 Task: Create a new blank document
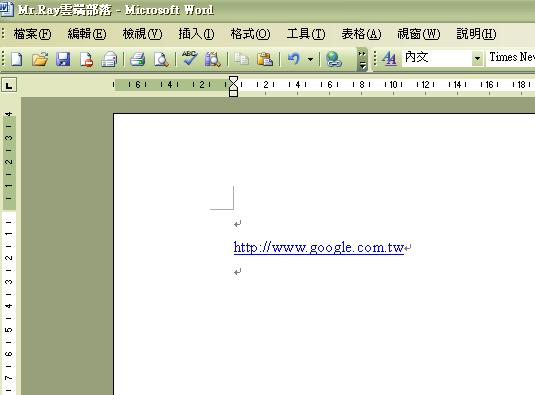pos(17,59)
